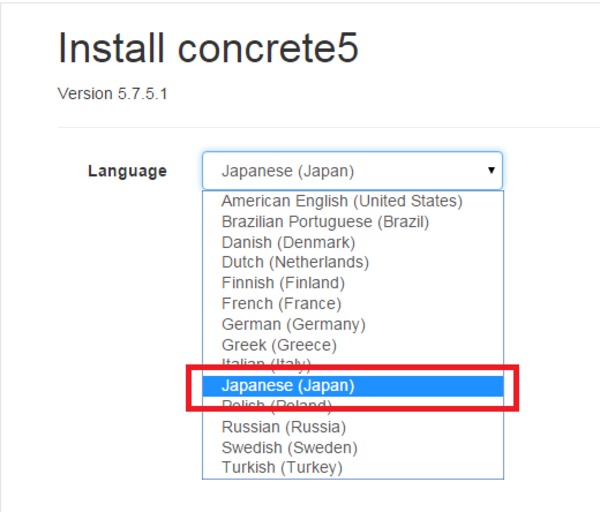Choose Russian (Russia) language

352,427
